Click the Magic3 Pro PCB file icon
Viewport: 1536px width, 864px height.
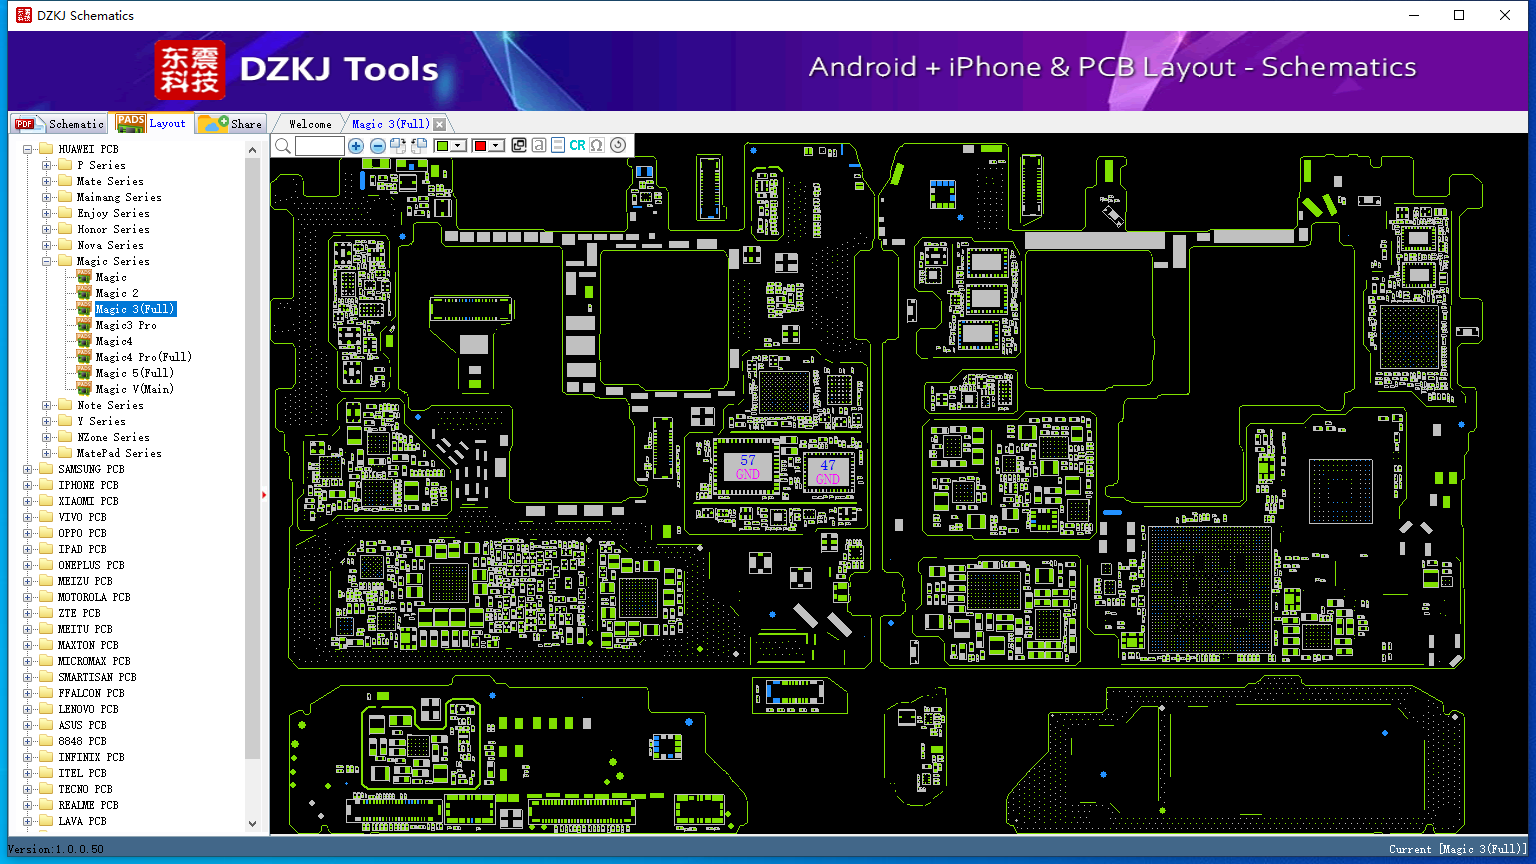click(84, 325)
